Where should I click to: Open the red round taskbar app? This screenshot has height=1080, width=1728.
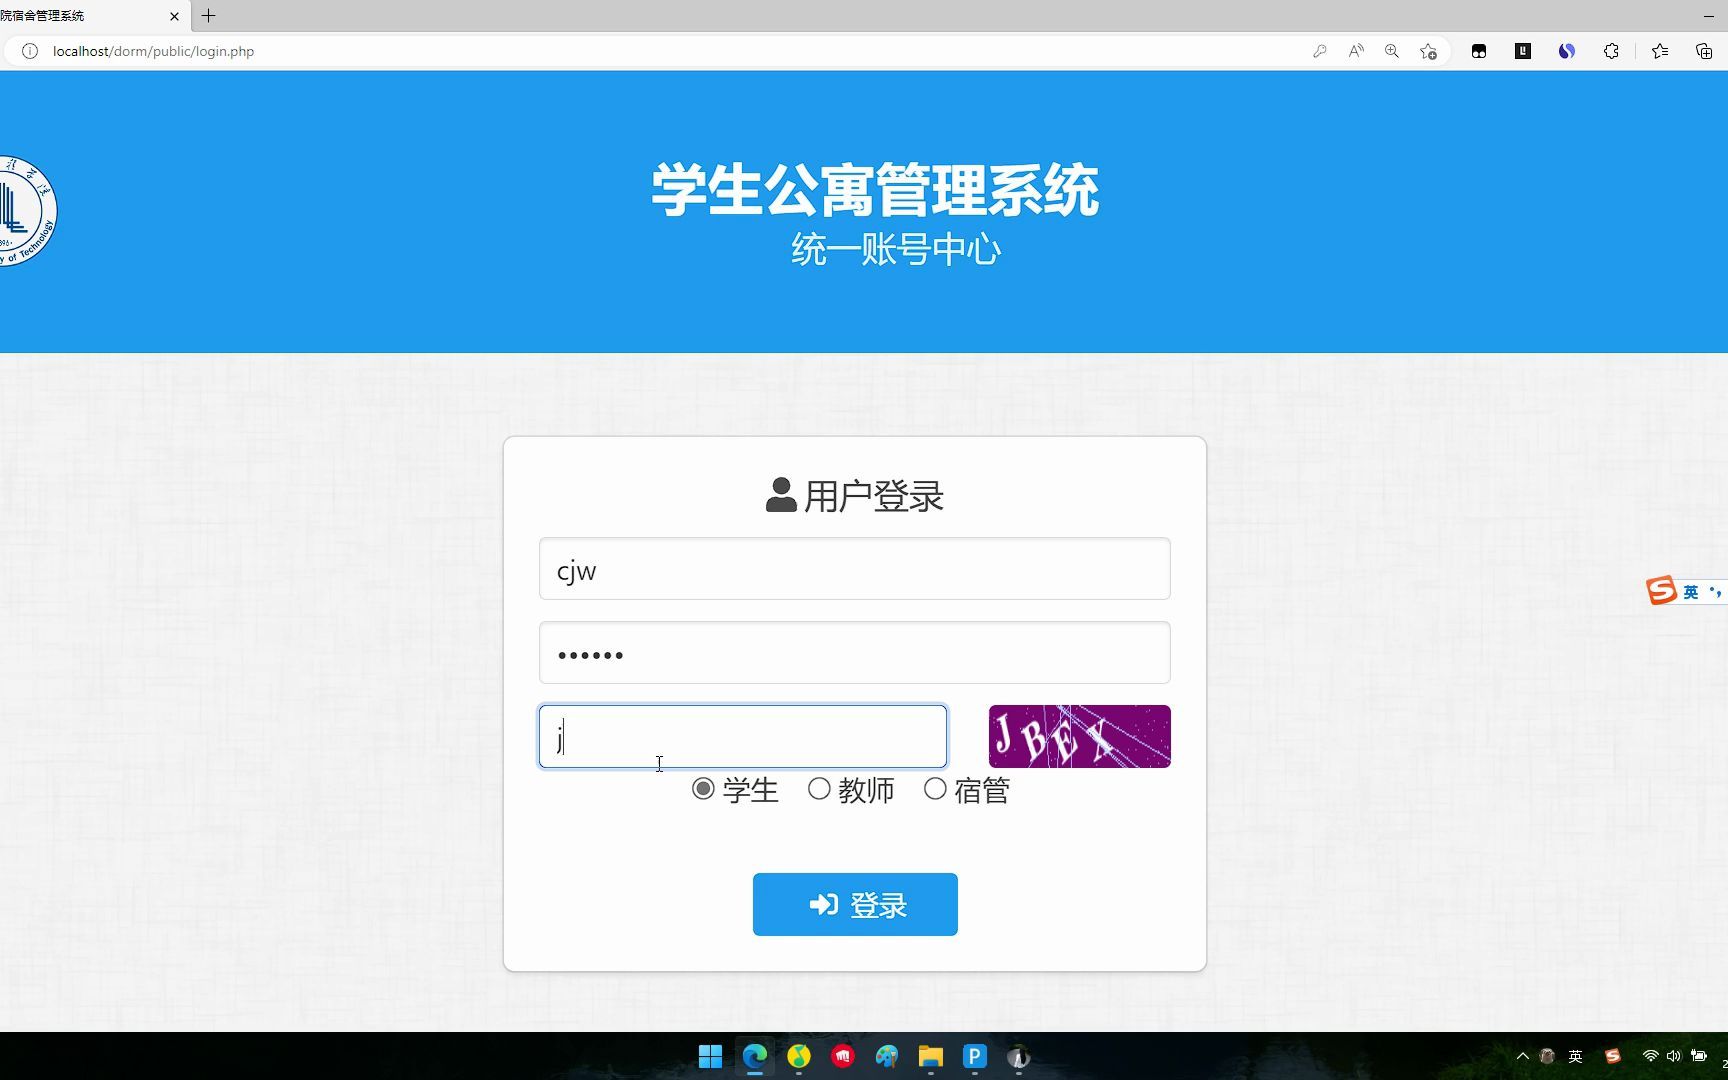point(842,1057)
